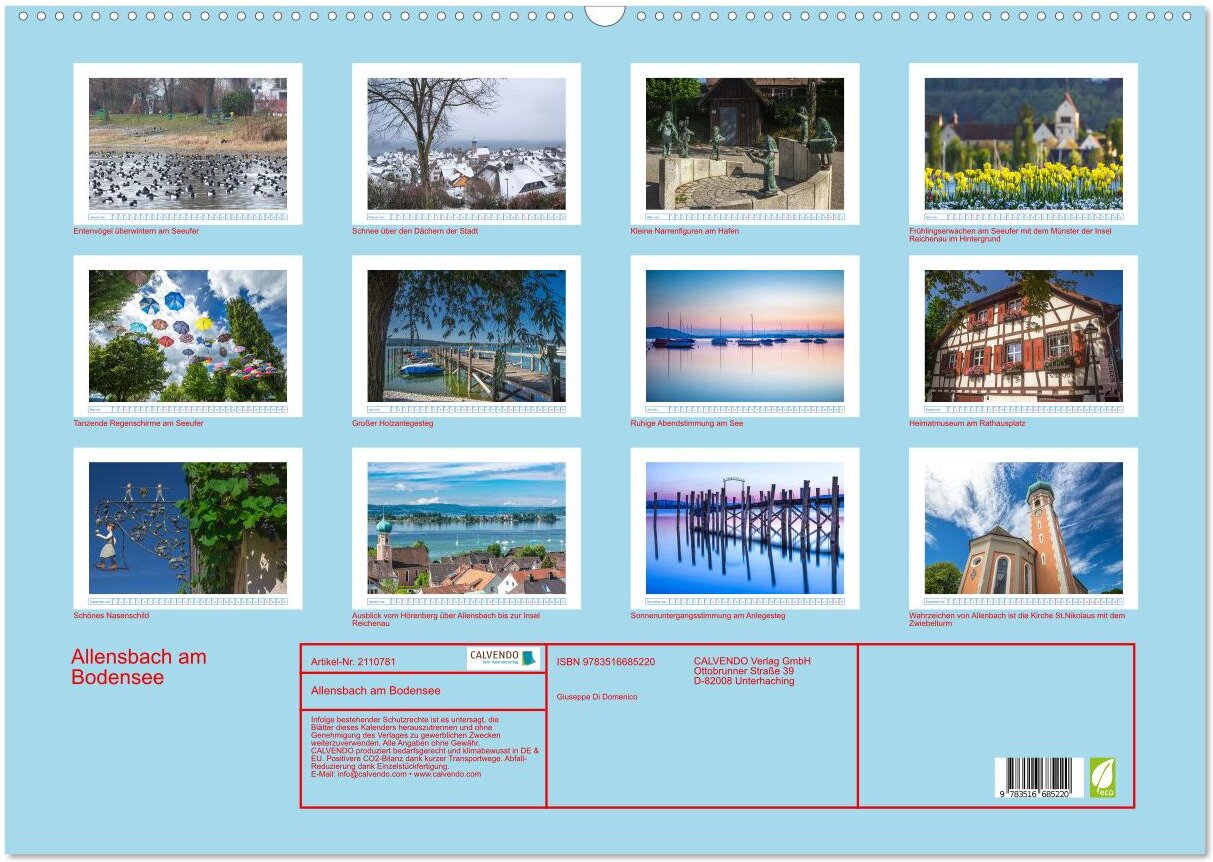Screen dimensions: 1213x862
Task: Select the sunset pier posts photo
Action: [x=744, y=527]
